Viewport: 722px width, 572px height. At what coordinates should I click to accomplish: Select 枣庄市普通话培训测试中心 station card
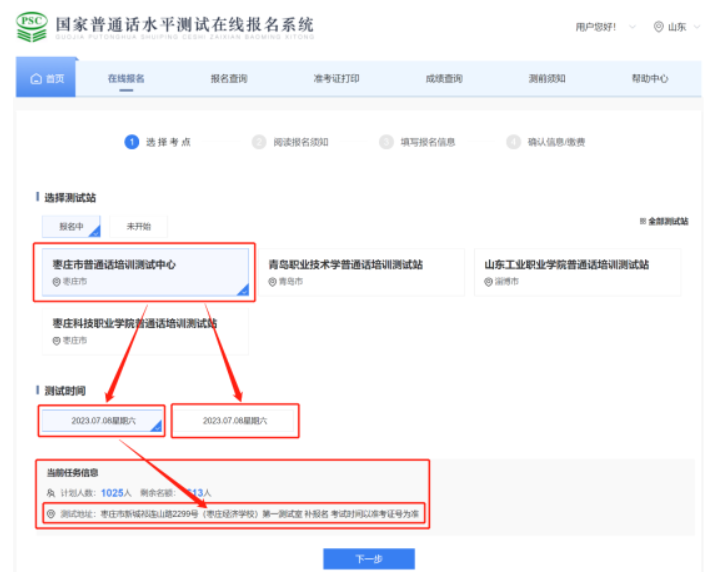pyautogui.click(x=144, y=272)
